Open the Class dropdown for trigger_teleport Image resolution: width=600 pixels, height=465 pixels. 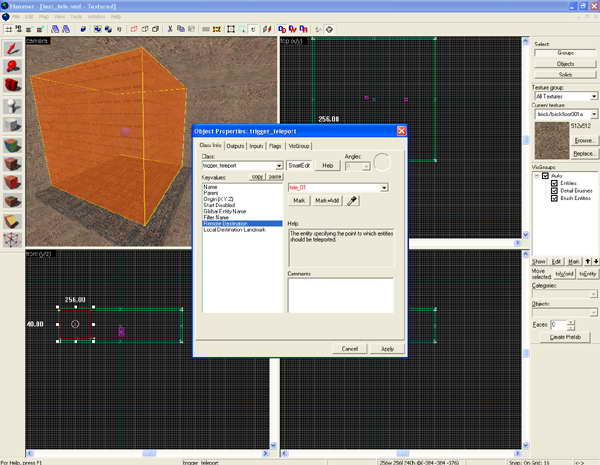click(x=279, y=165)
